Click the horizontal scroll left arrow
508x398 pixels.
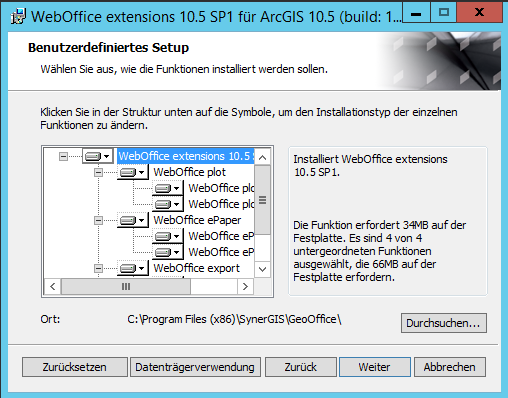53,286
